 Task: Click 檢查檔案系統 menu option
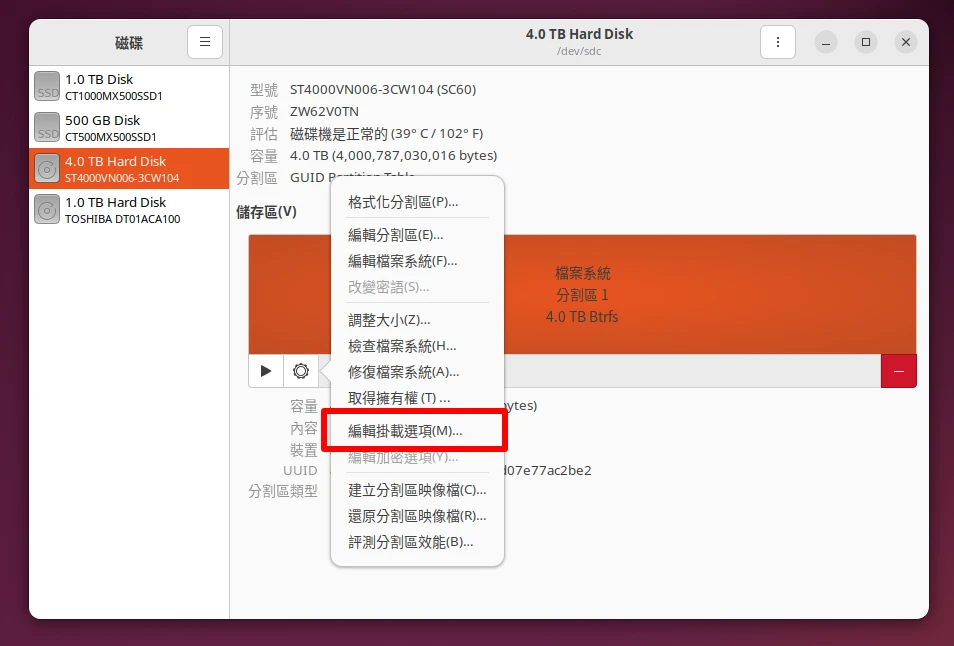tap(402, 346)
